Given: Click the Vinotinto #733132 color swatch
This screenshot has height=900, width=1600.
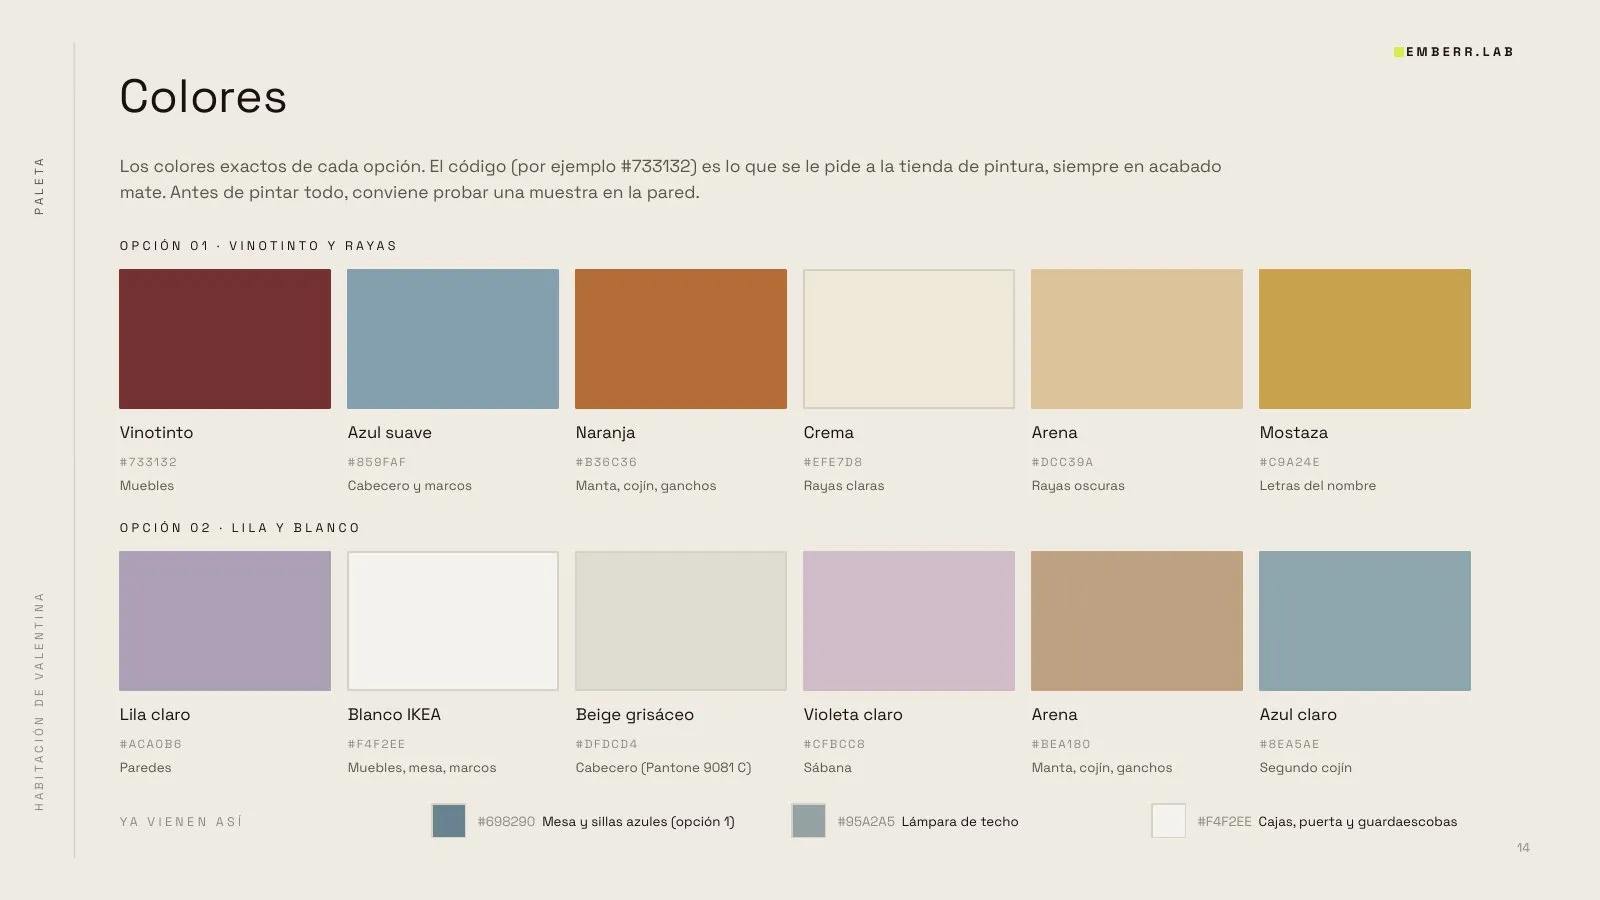Looking at the screenshot, I should [225, 339].
